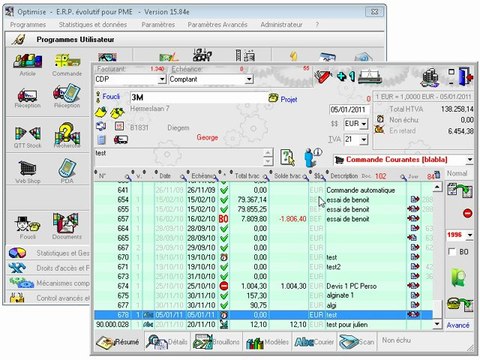Click the red stop status icon in row 674
The image size is (480, 360).
[224, 286]
